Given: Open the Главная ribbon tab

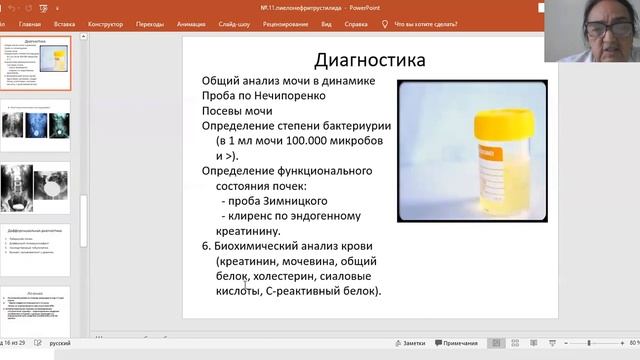Looking at the screenshot, I should [30, 24].
